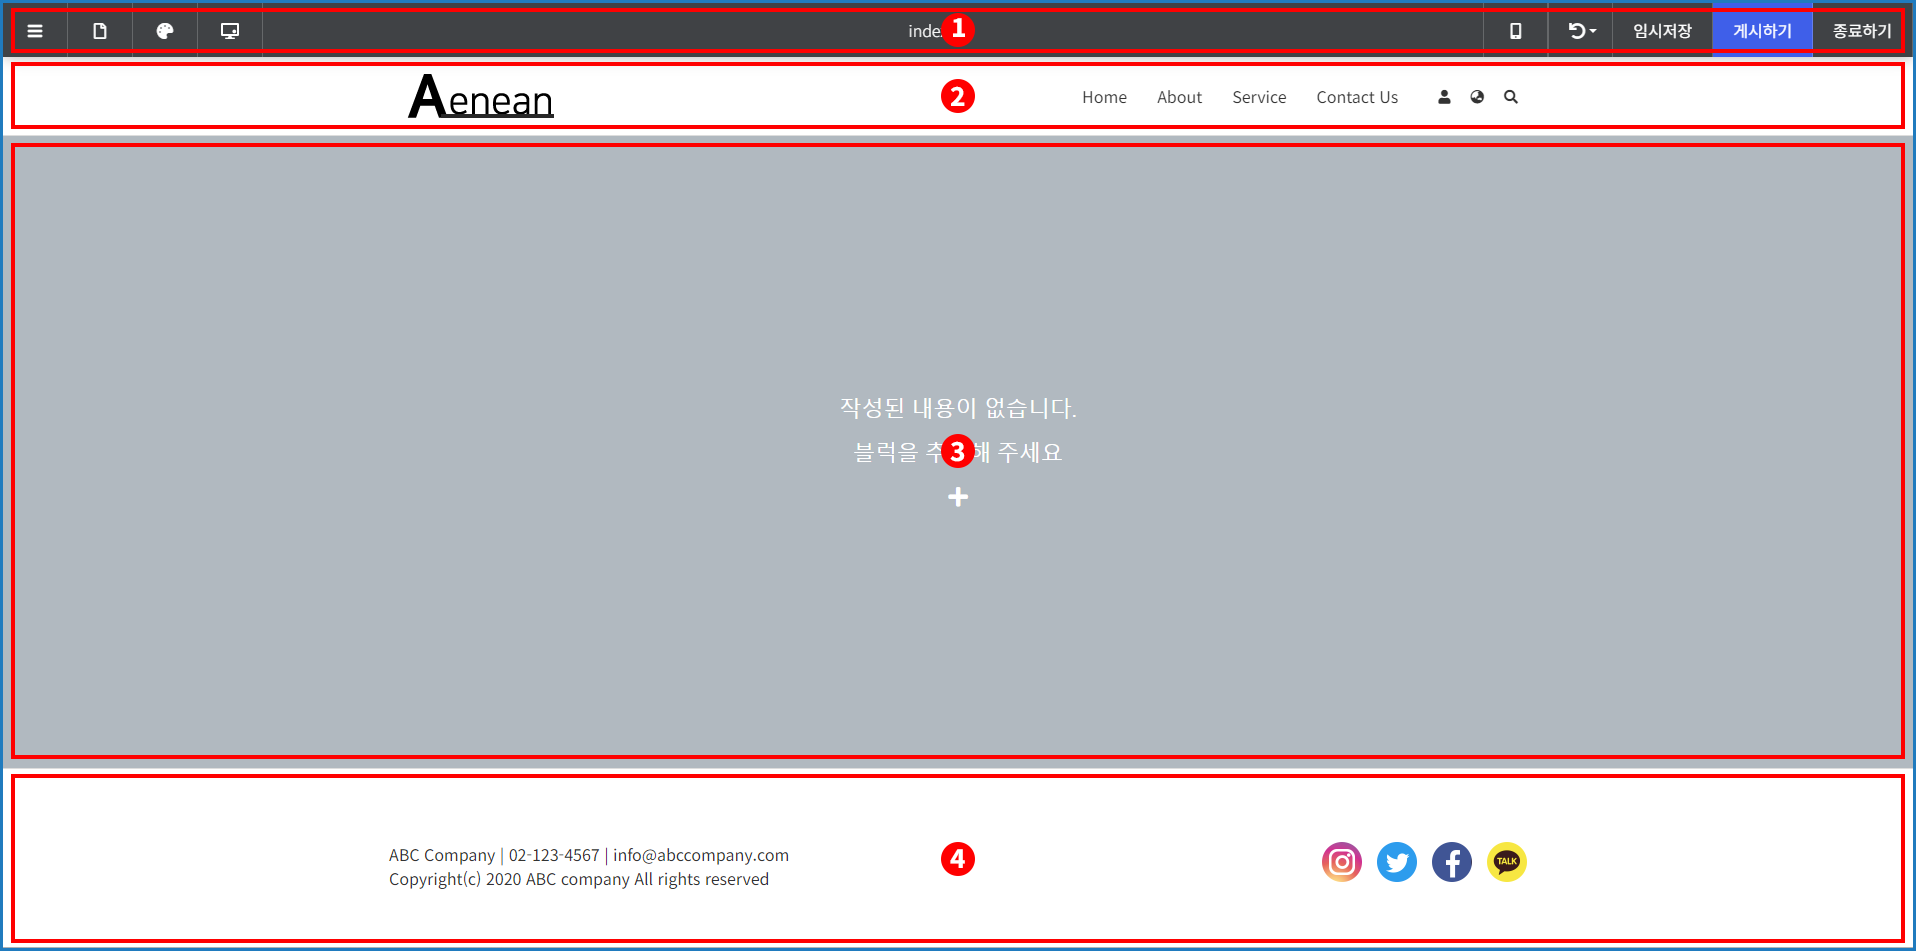The image size is (1916, 951).
Task: Expand the undo history dropdown
Action: (x=1581, y=31)
